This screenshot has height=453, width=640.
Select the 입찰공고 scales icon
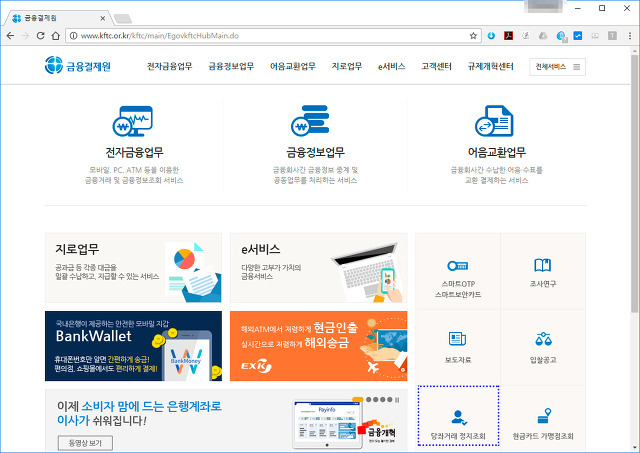click(x=543, y=339)
